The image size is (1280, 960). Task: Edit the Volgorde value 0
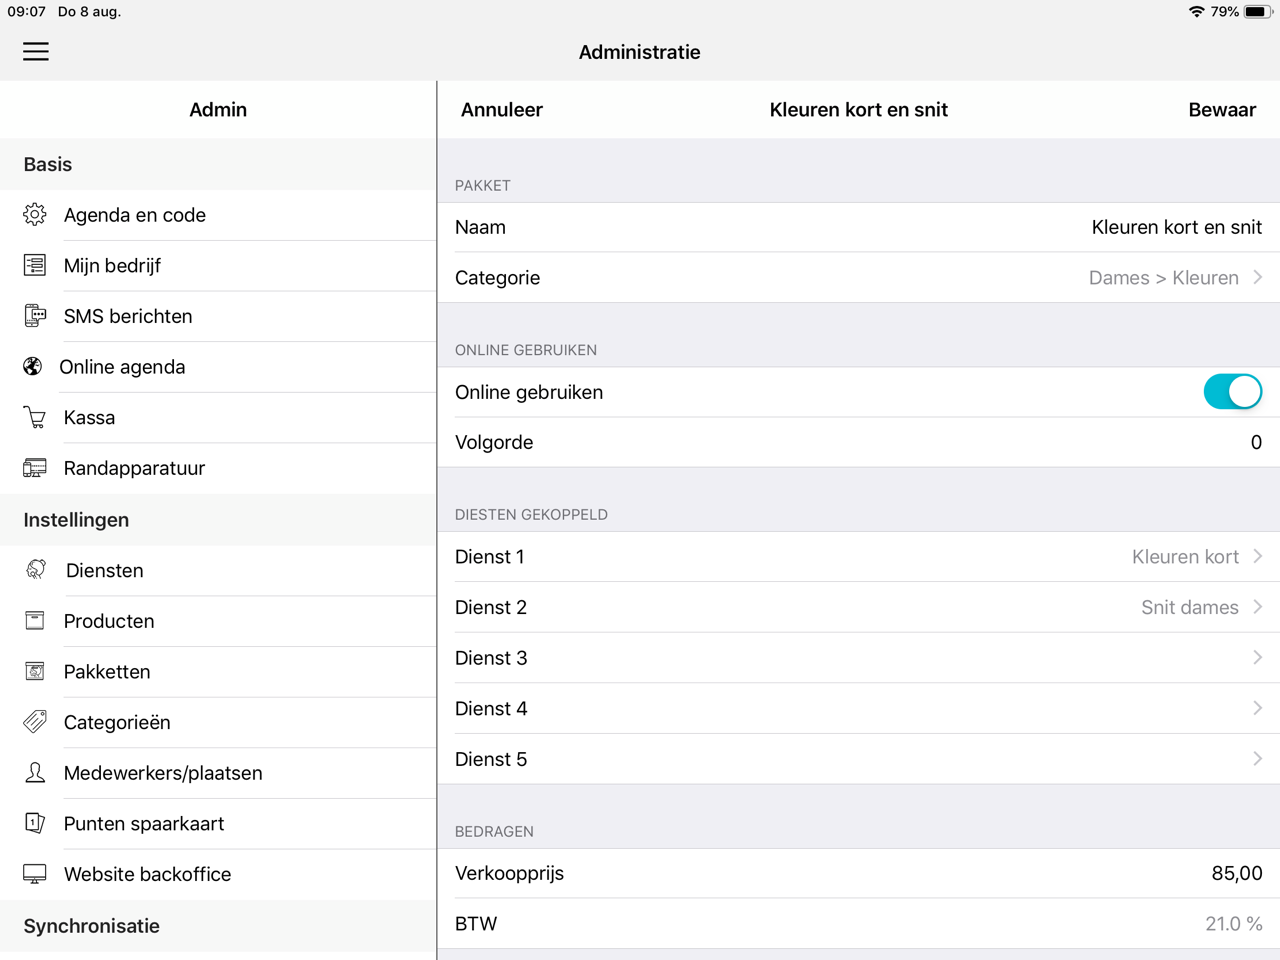1256,442
